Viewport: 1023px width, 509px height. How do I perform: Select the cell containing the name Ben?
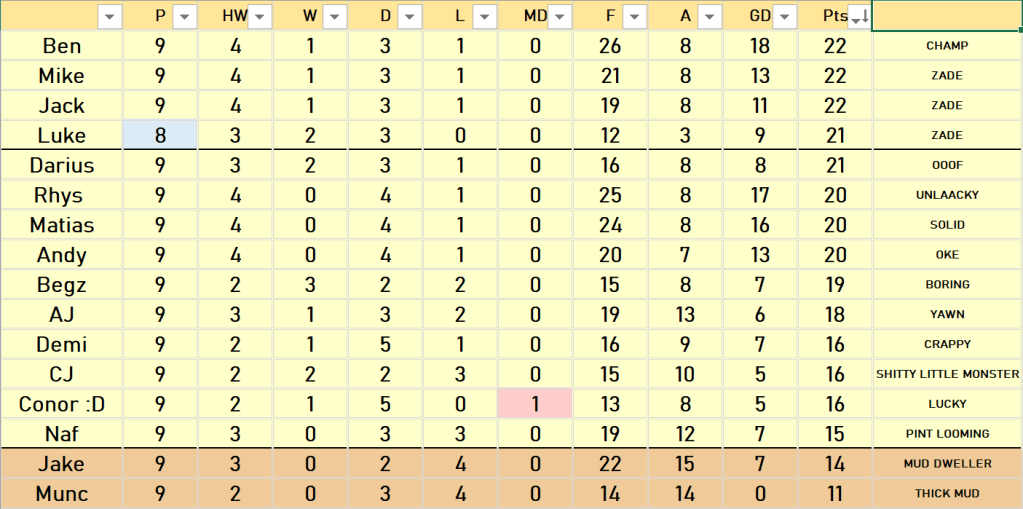click(x=62, y=46)
